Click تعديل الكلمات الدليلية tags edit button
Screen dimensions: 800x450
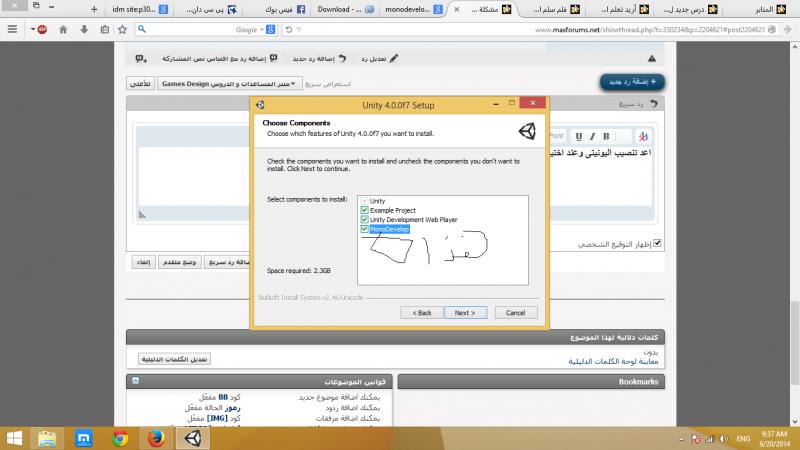174,359
